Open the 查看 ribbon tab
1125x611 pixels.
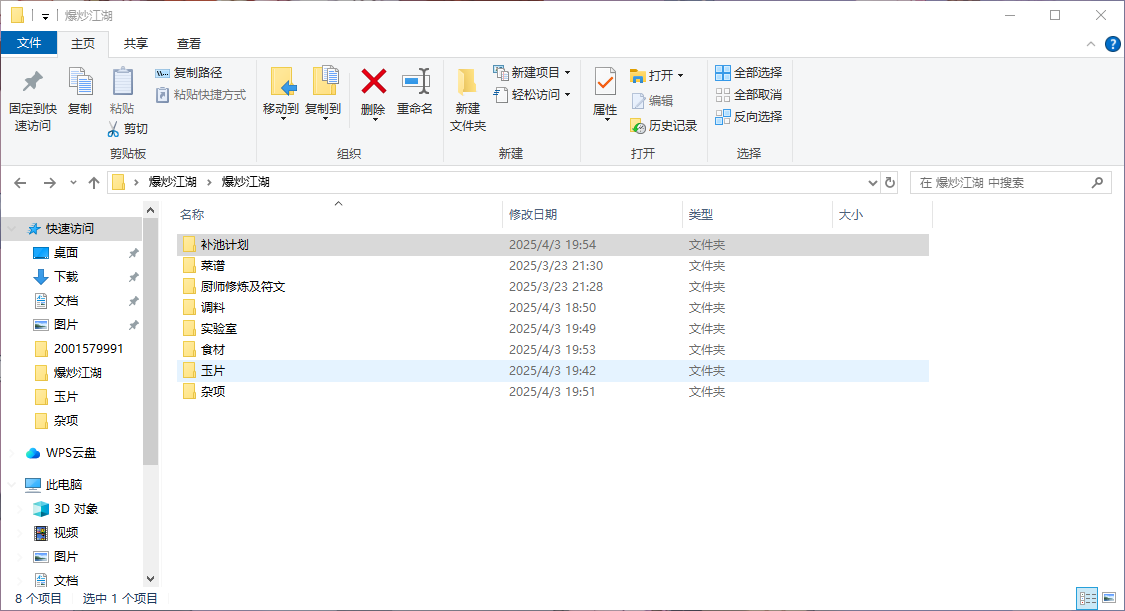[x=189, y=44]
